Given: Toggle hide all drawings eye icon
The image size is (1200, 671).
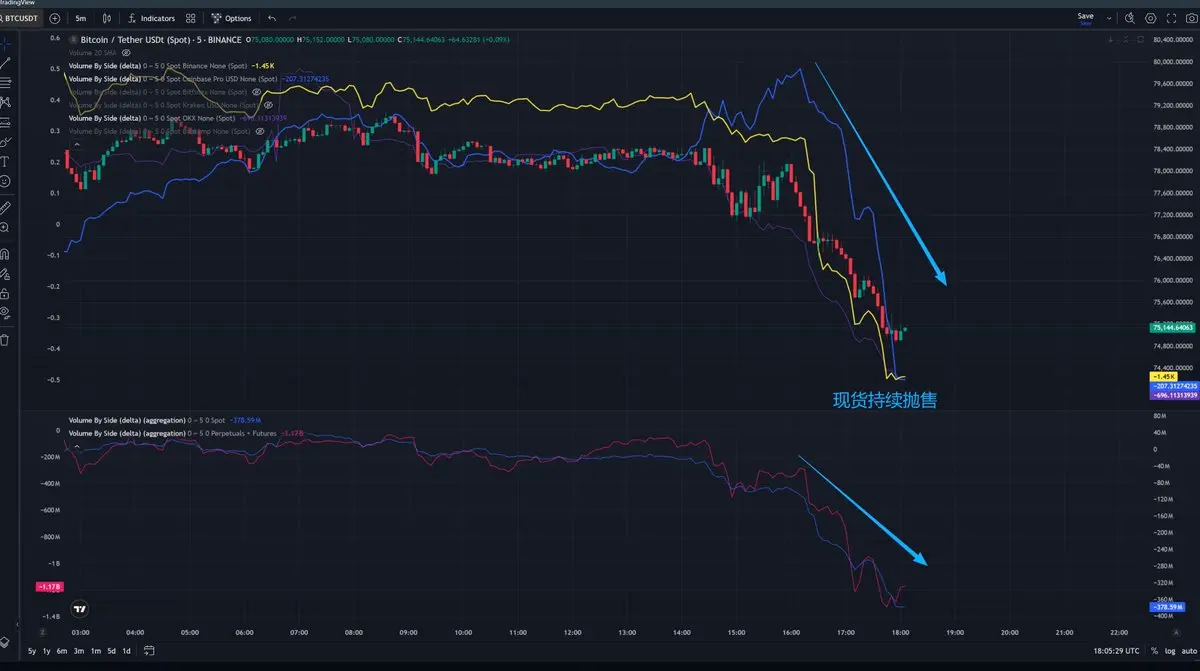Looking at the screenshot, I should [x=6, y=313].
